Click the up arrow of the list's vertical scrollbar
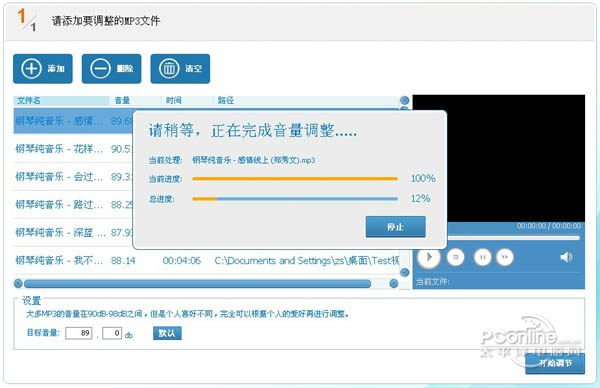600x388 pixels. (404, 101)
